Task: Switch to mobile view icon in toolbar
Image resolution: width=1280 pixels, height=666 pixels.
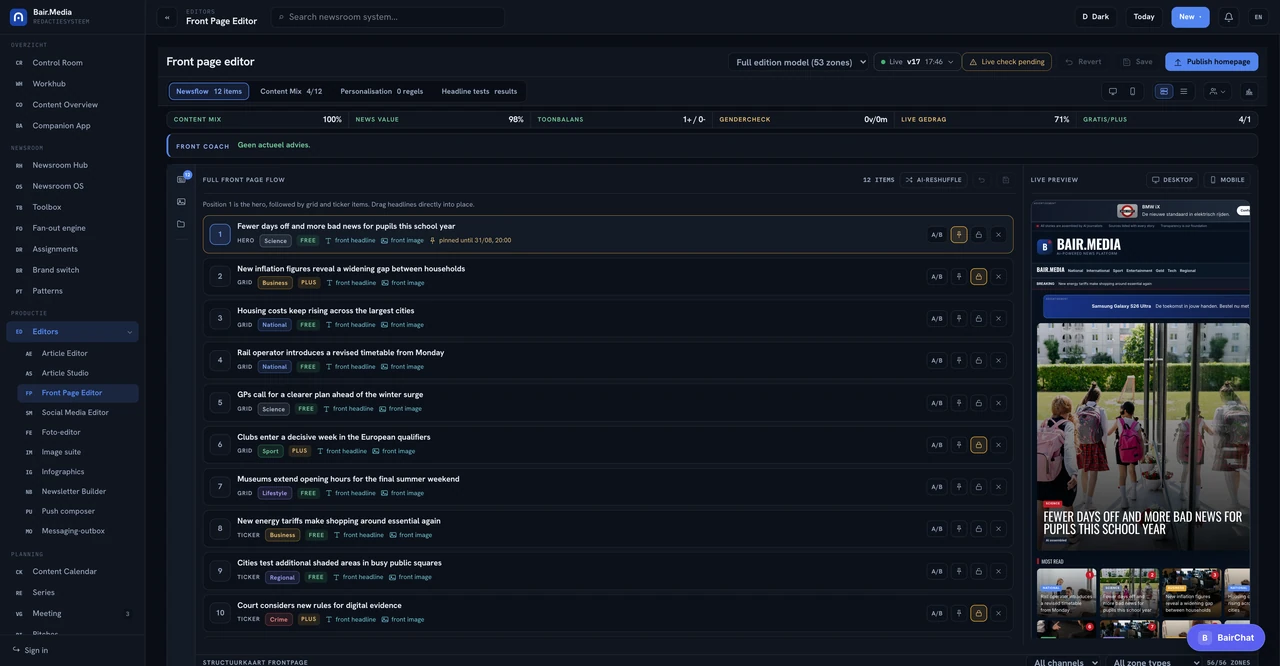Action: pyautogui.click(x=1132, y=91)
